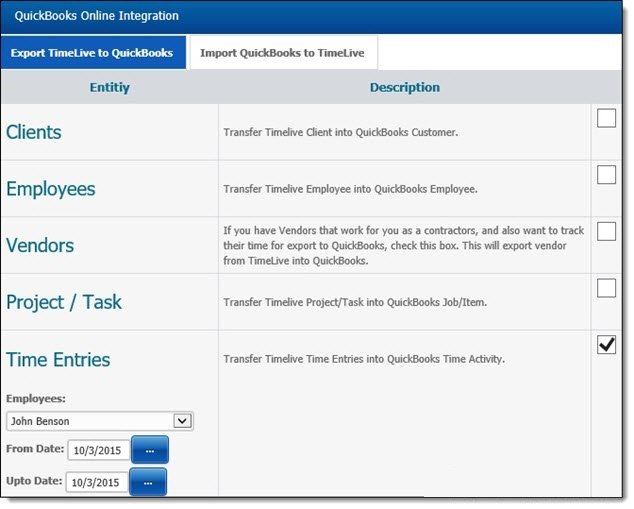Screen dimensions: 634x509
Task: Select the Employees entity heading
Action: pyautogui.click(x=51, y=189)
